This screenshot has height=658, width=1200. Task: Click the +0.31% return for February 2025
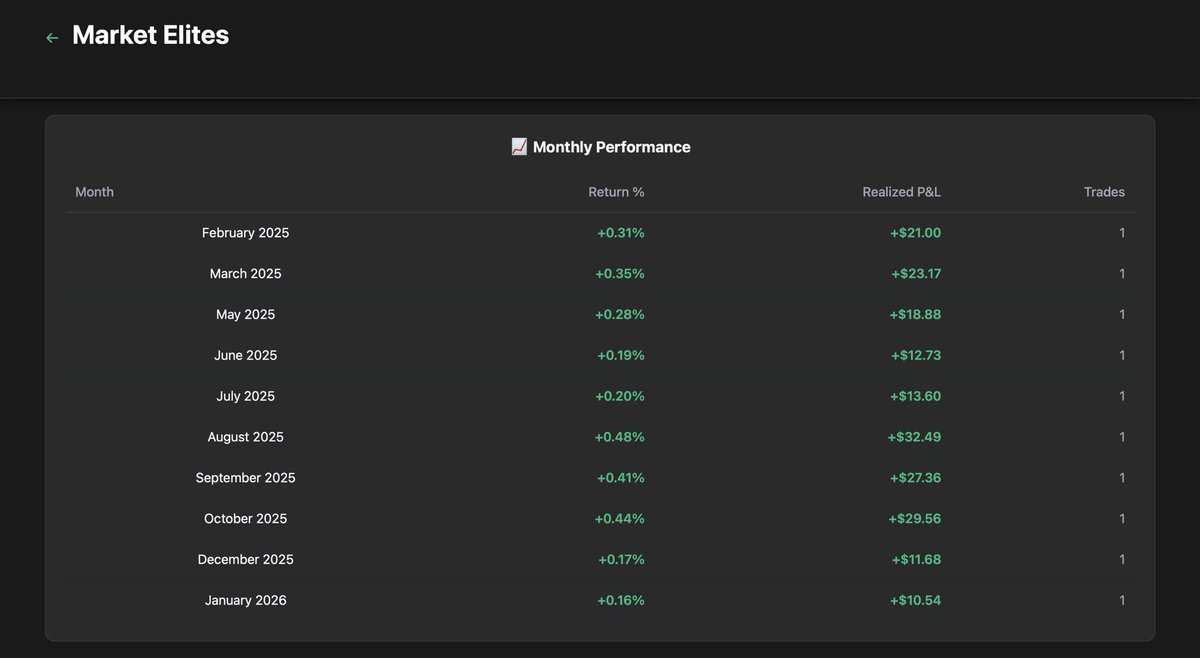pos(621,233)
